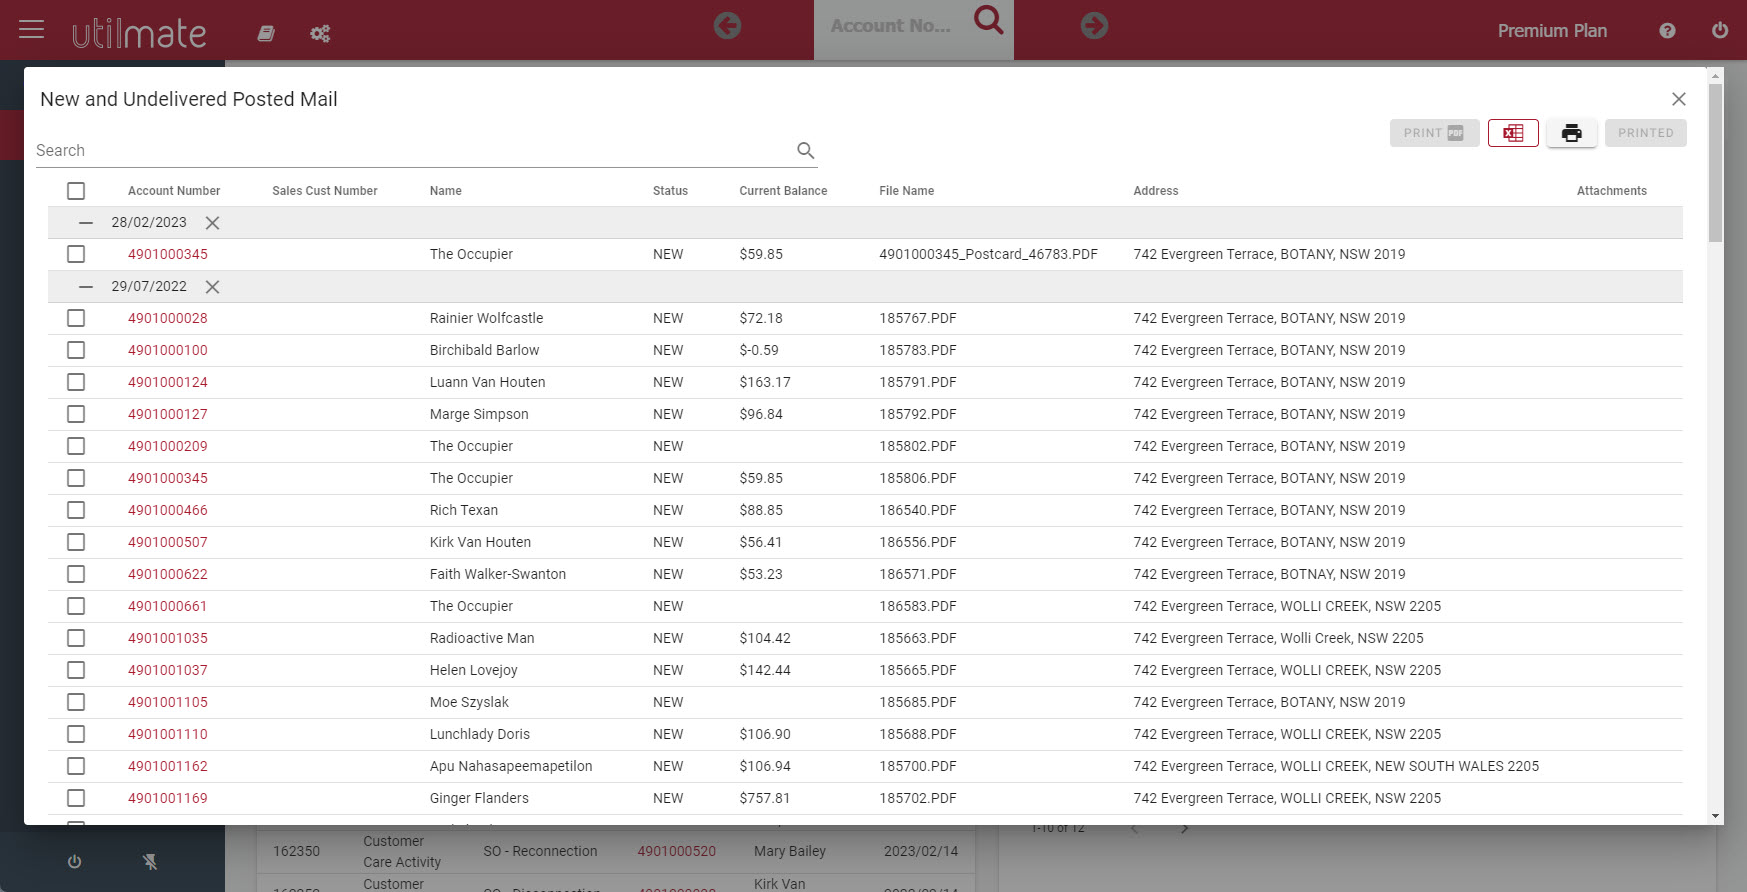
Task: Remove the 28/02/2023 date group
Action: pos(212,223)
